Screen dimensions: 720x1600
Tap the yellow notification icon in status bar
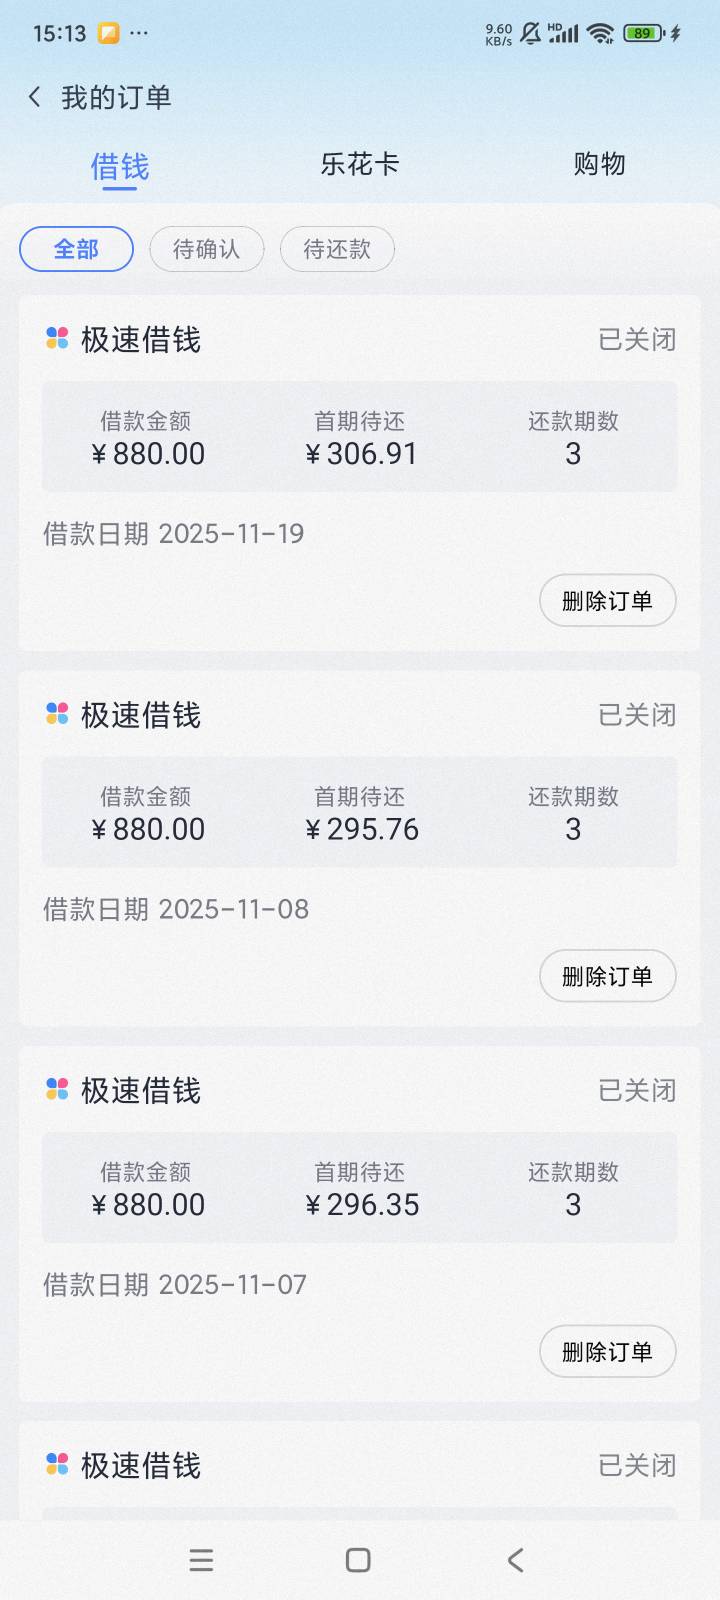pos(108,33)
